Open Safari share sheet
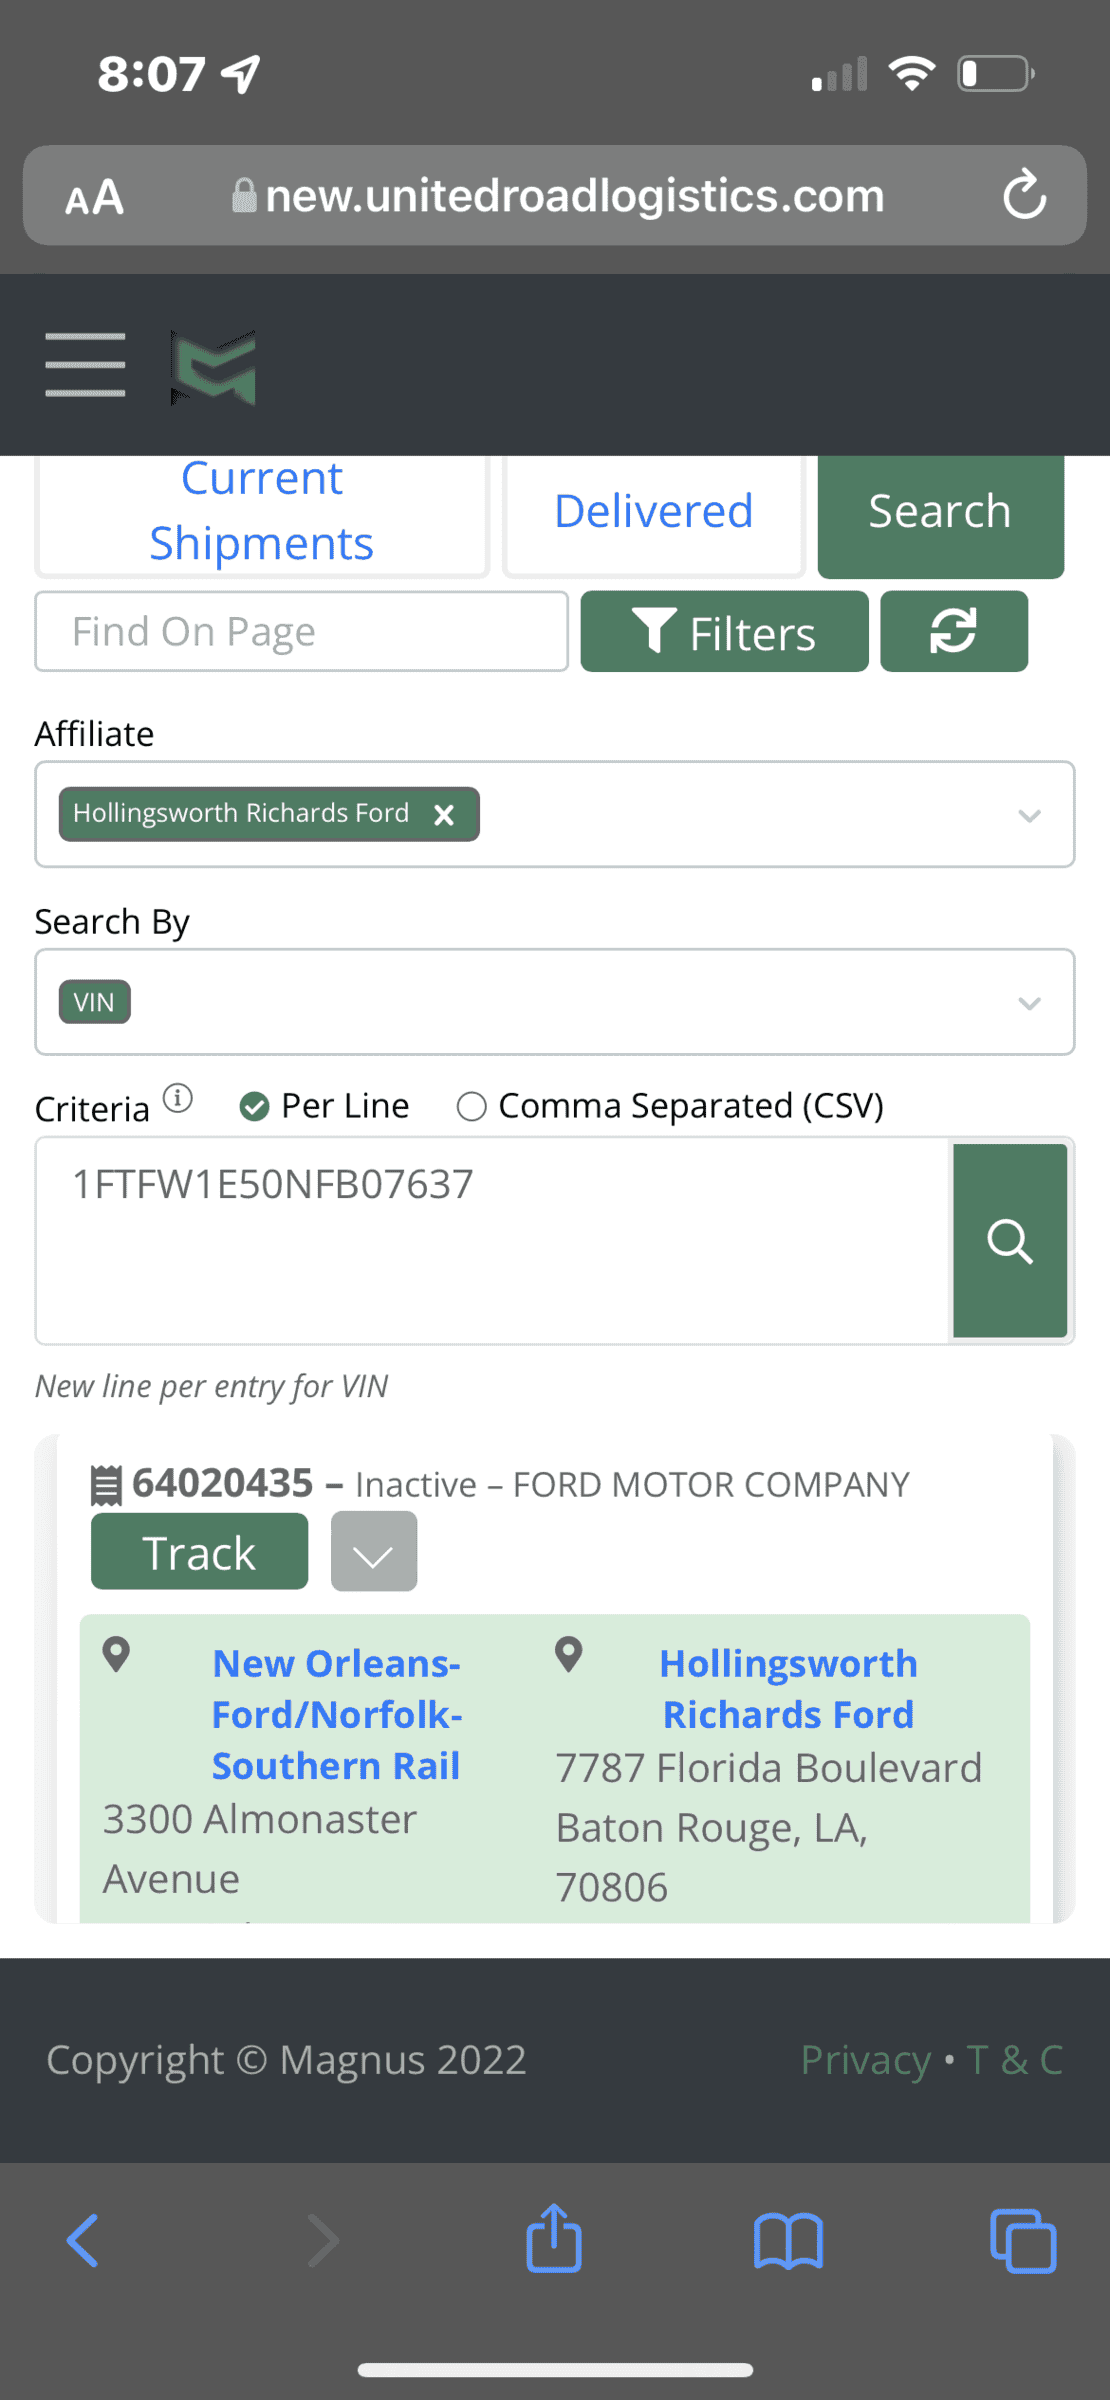 click(x=554, y=2238)
